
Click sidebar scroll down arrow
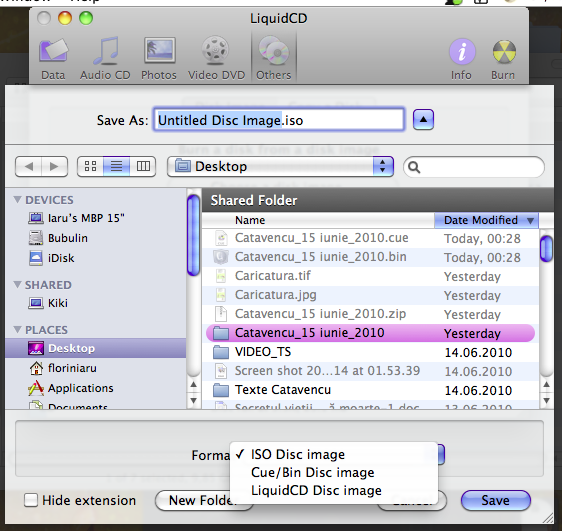tap(194, 400)
